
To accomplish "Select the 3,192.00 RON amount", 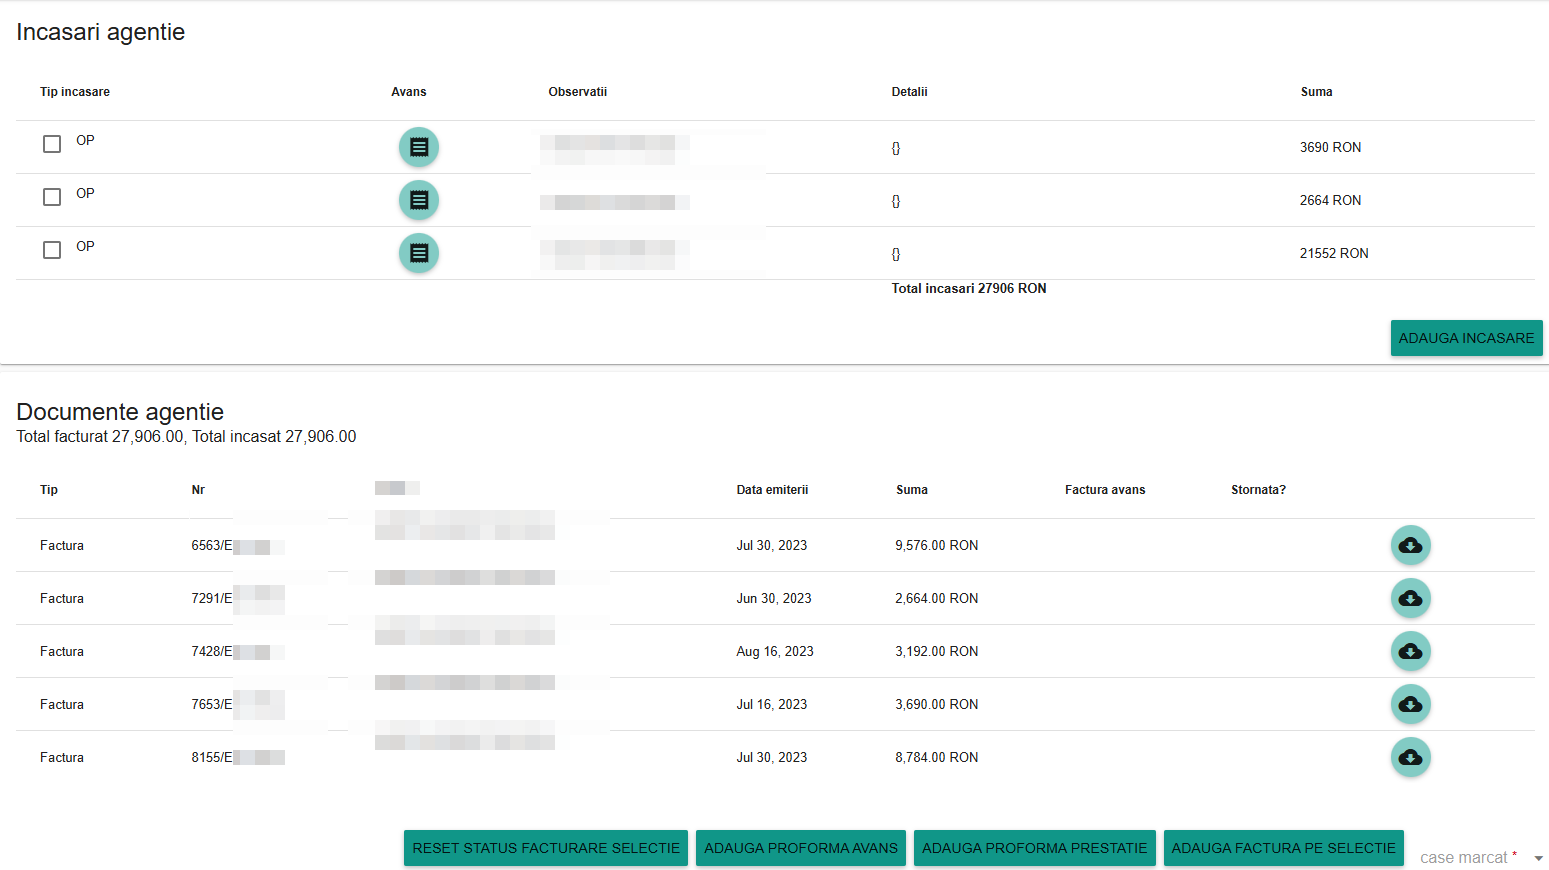I will point(937,651).
